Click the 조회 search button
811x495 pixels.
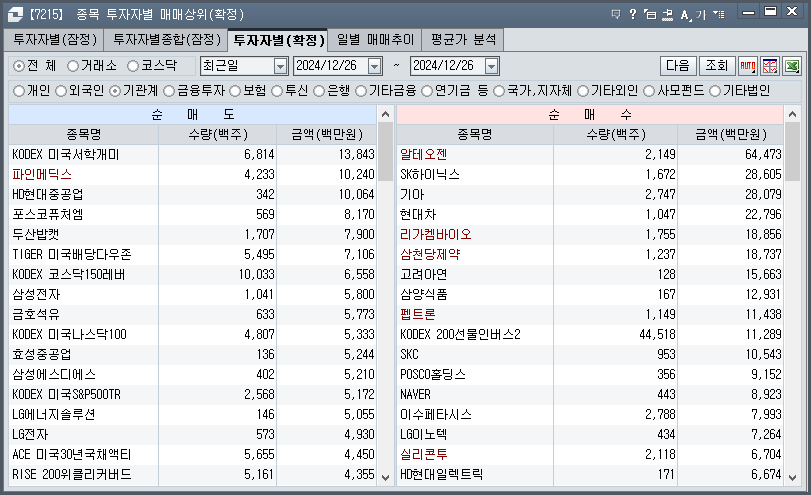pyautogui.click(x=717, y=66)
